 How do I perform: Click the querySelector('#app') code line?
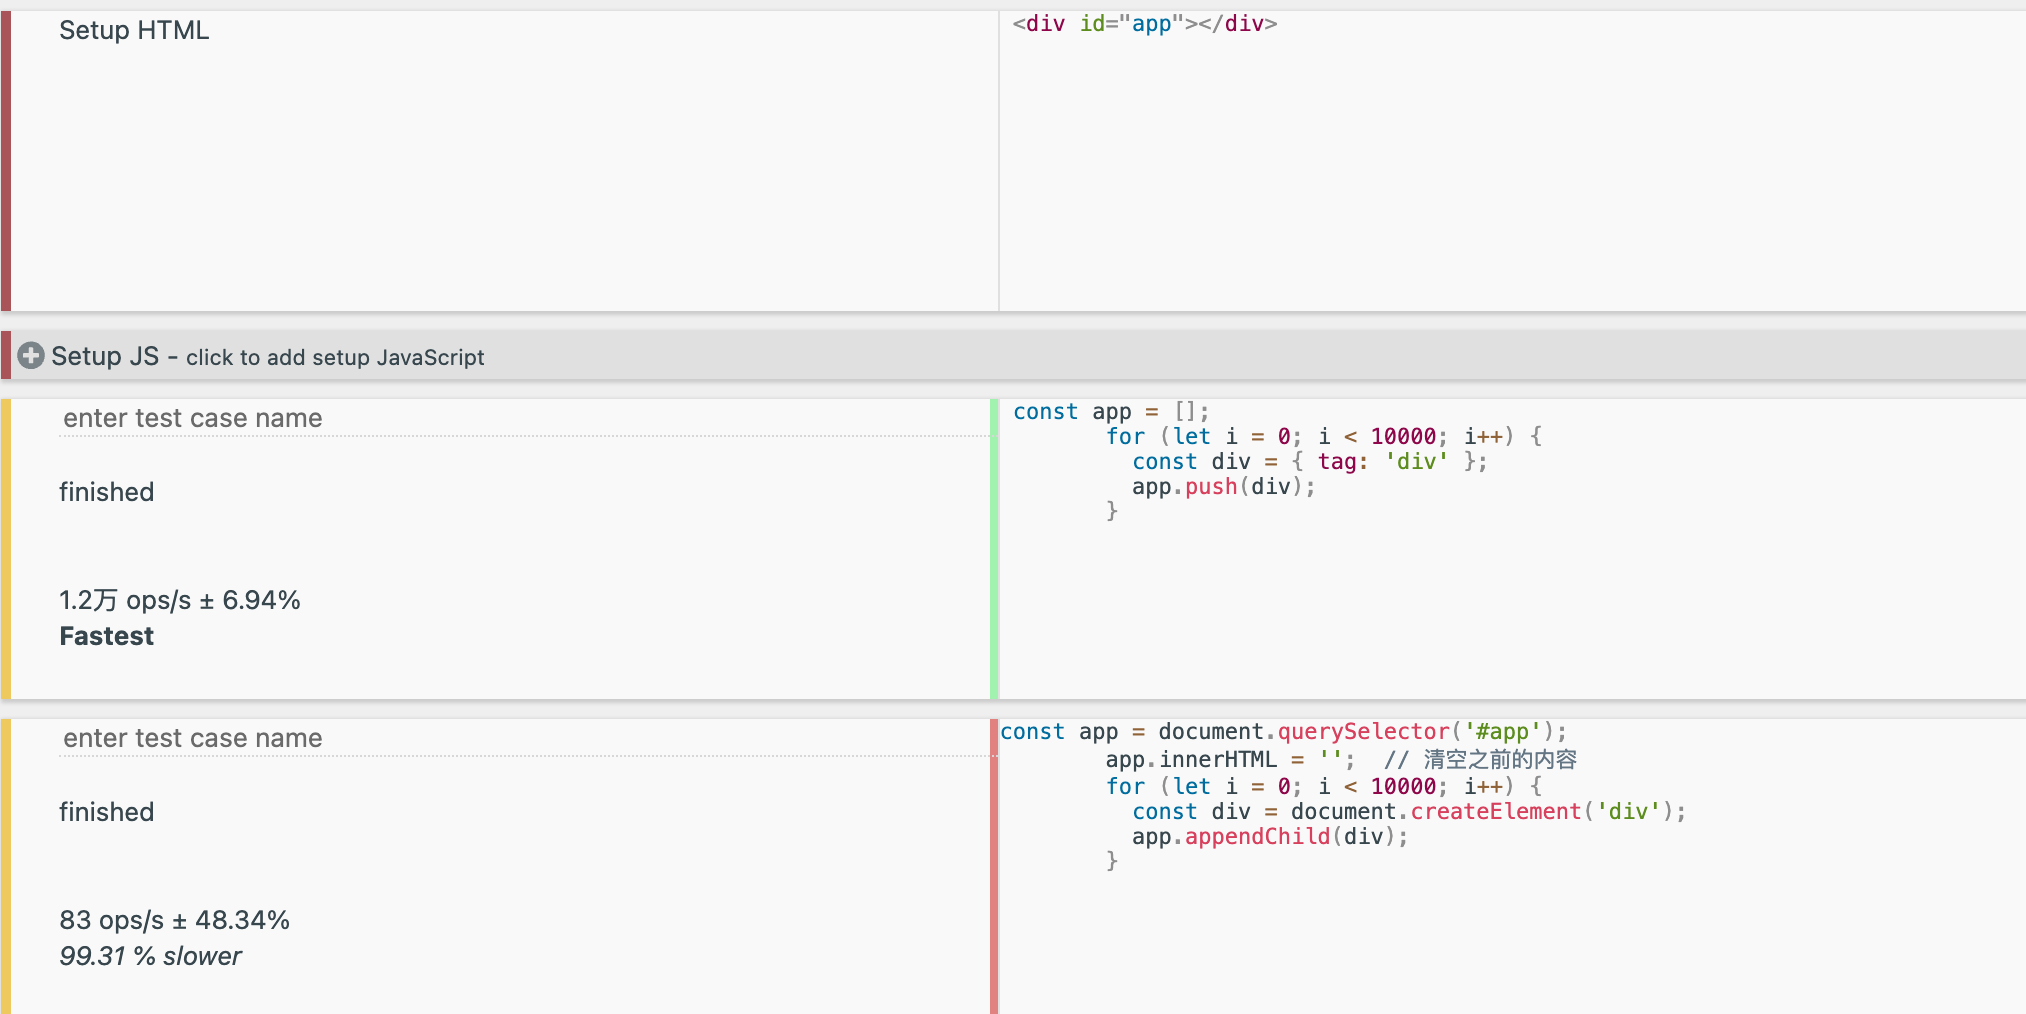(x=1284, y=732)
